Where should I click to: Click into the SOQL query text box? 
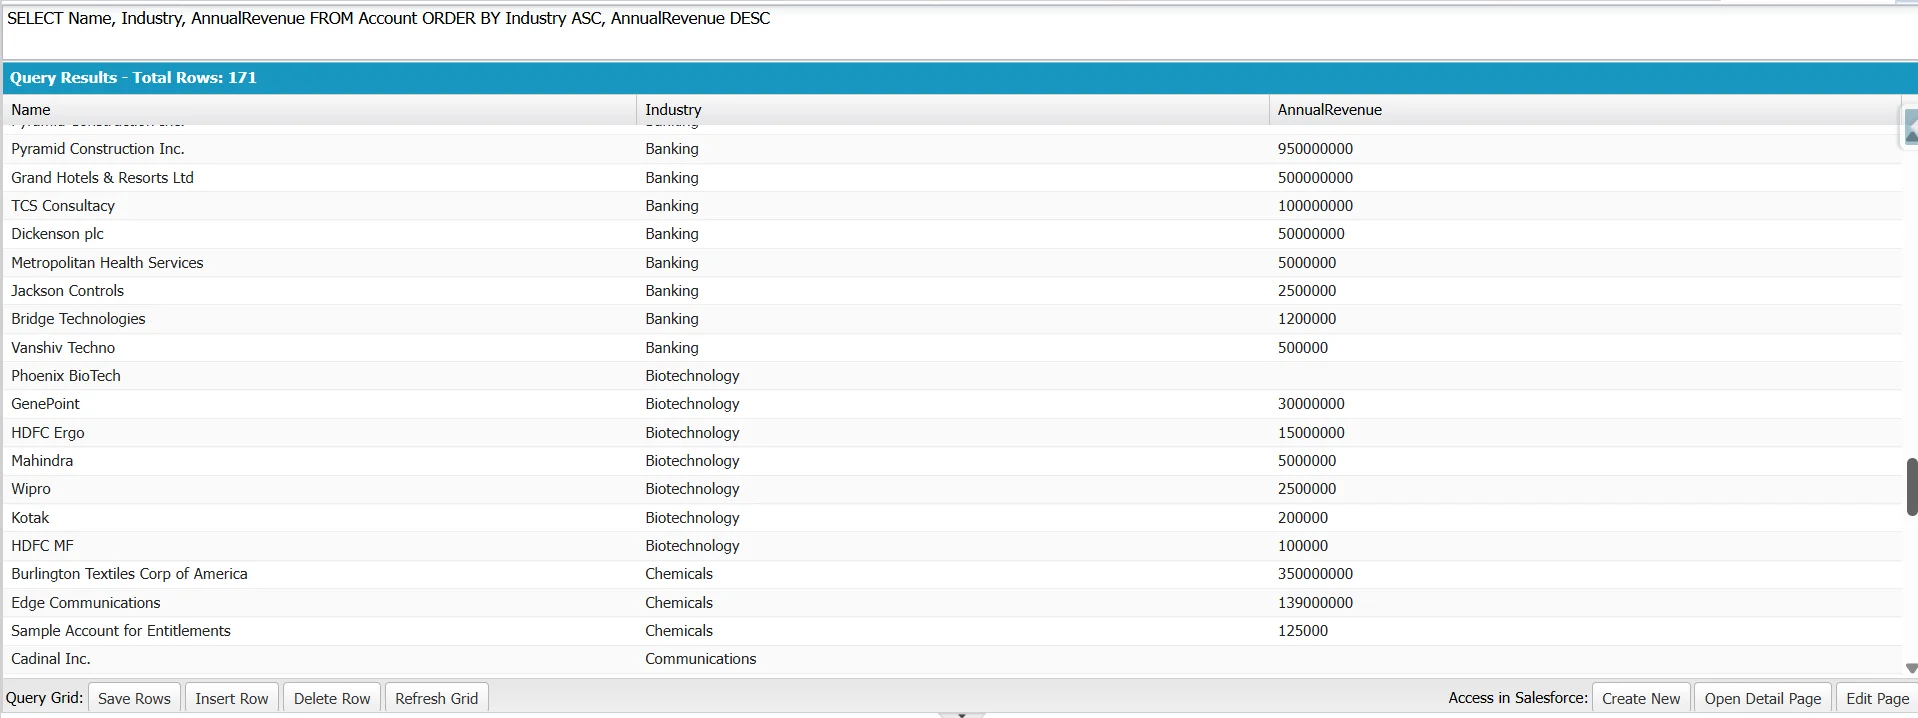tap(960, 32)
